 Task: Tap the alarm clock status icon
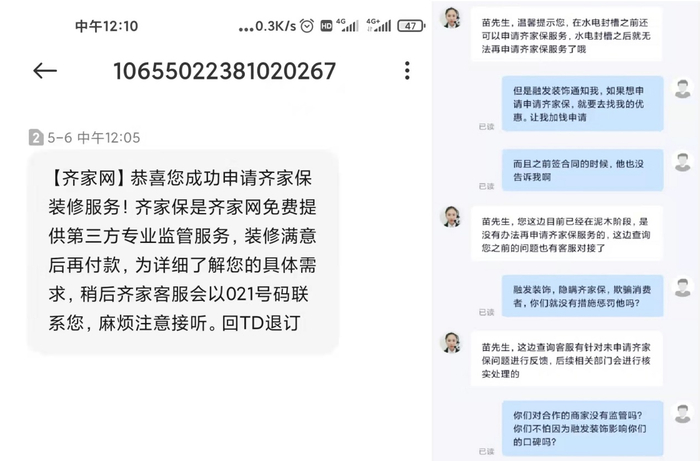(x=307, y=26)
